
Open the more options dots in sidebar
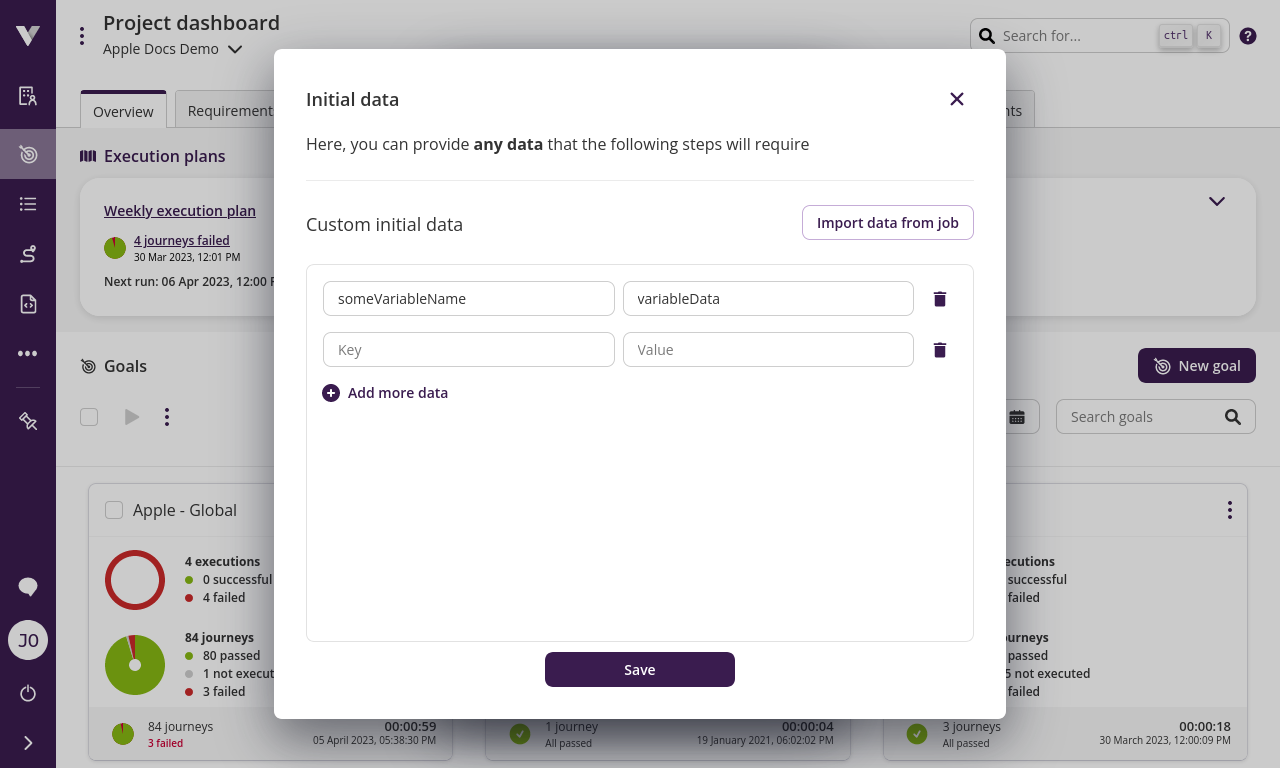28,354
